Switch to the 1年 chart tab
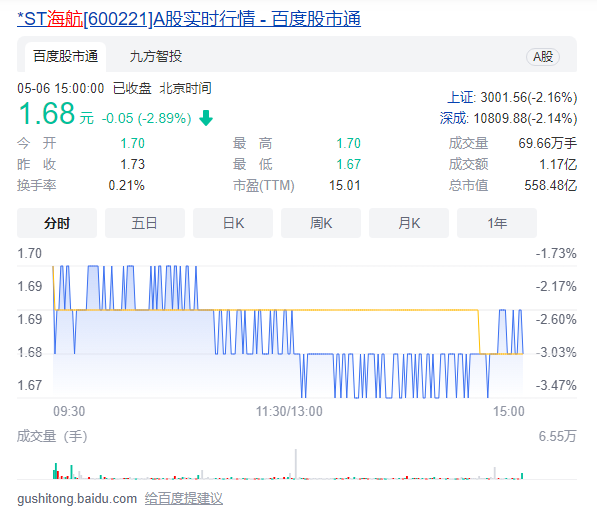 click(x=496, y=223)
